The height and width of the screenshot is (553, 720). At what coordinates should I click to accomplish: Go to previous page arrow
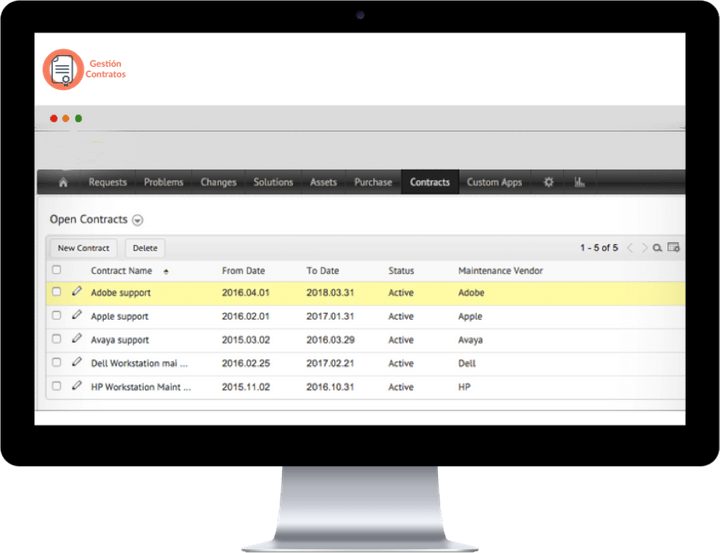click(x=630, y=248)
